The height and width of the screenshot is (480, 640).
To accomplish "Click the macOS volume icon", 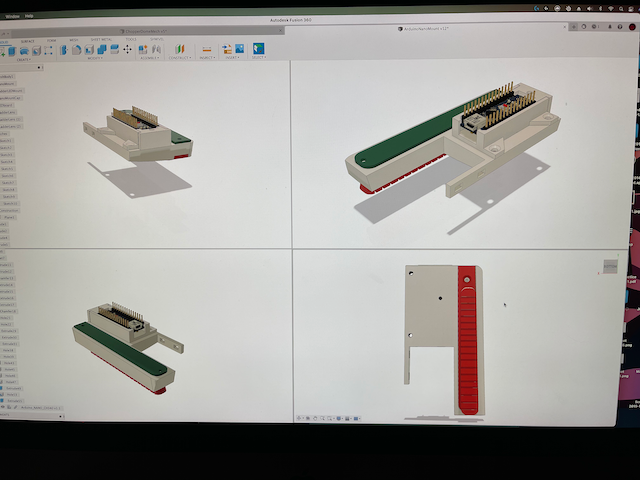I will point(589,9).
